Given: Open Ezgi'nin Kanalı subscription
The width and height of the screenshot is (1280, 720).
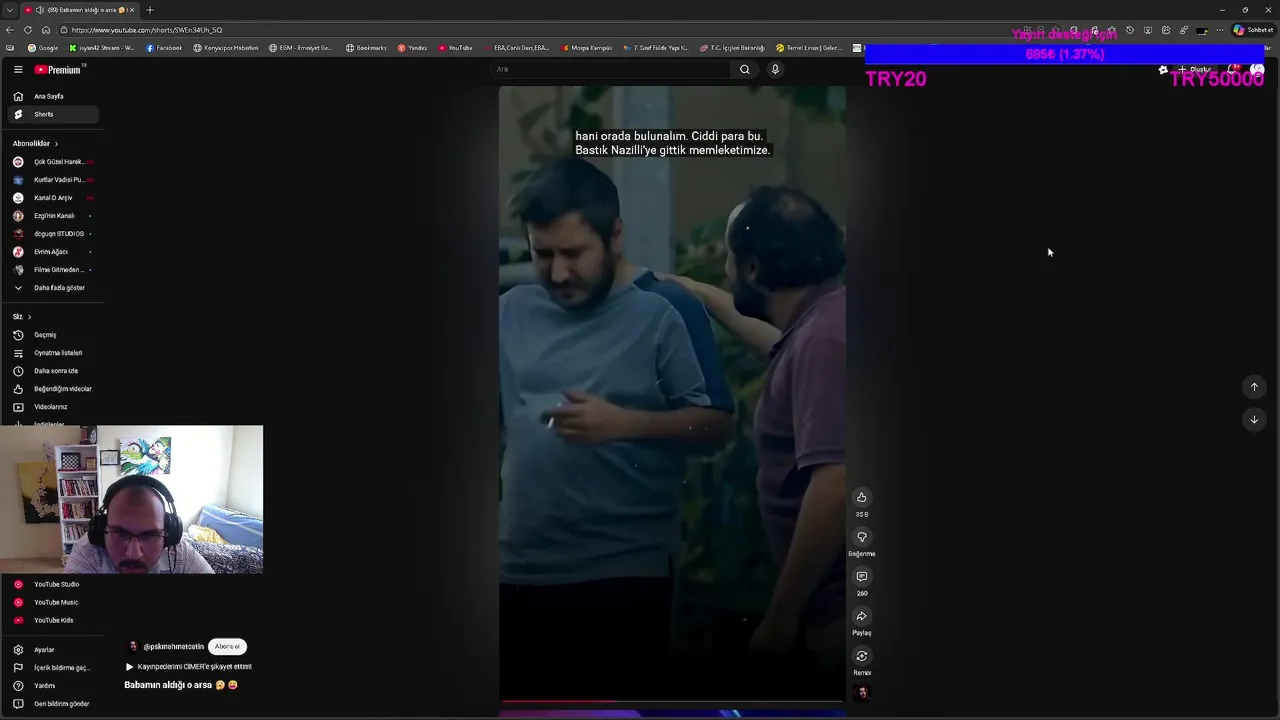Looking at the screenshot, I should [52, 216].
